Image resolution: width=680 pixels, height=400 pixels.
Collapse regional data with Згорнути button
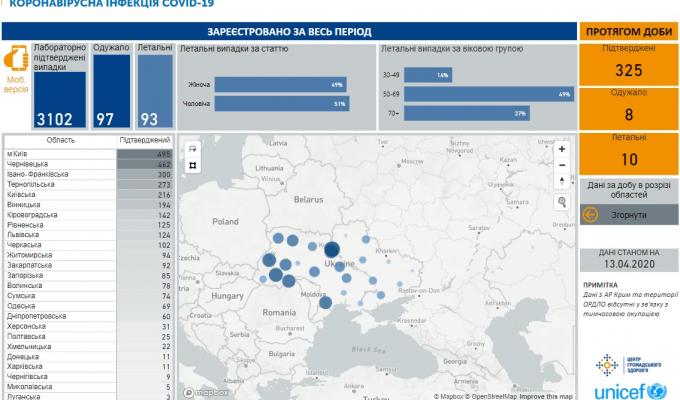point(629,215)
